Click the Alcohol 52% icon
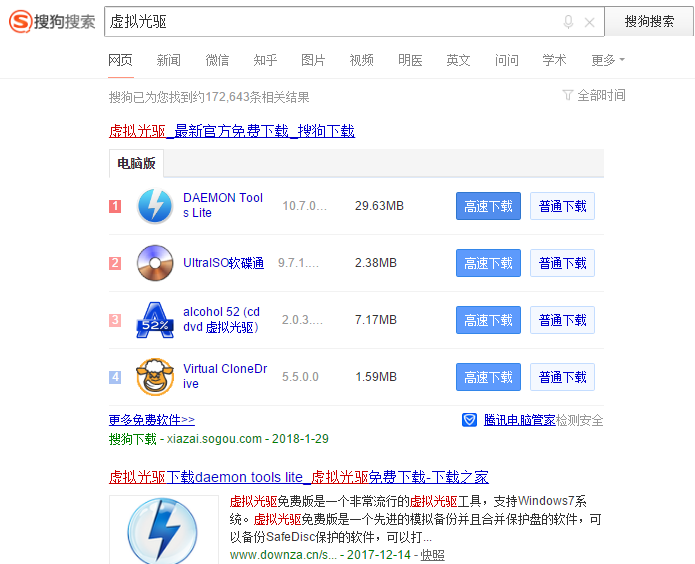The height and width of the screenshot is (564, 695). pyautogui.click(x=155, y=320)
